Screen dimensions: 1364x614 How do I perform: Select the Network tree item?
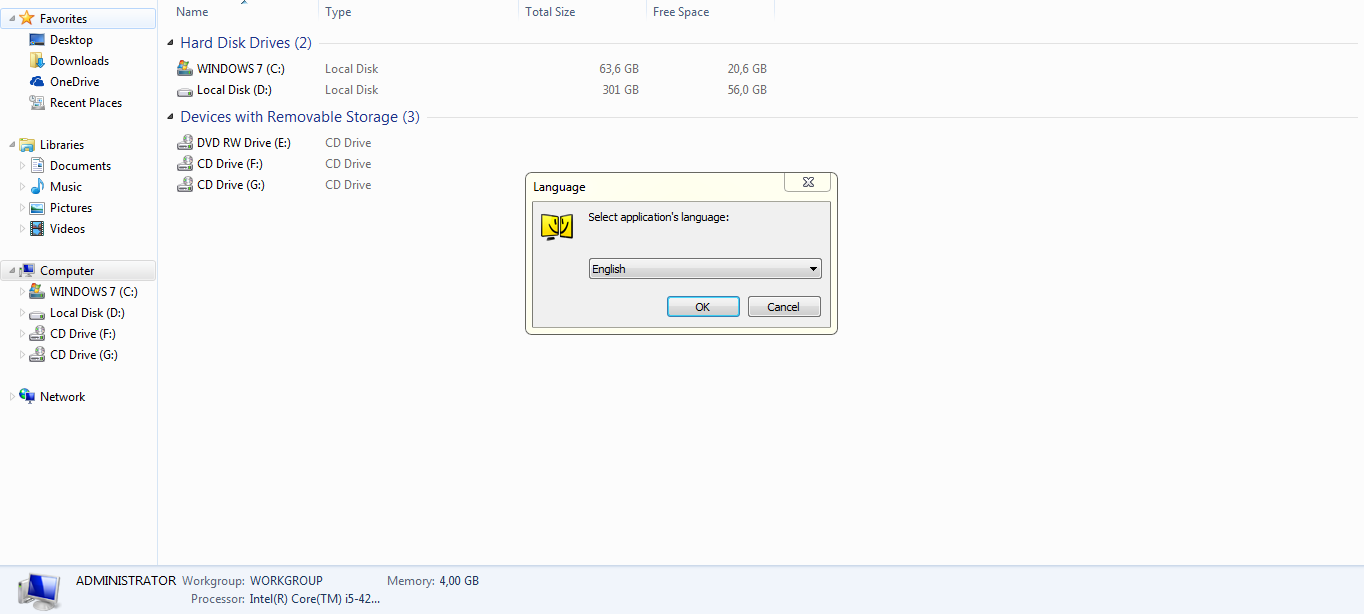(62, 397)
